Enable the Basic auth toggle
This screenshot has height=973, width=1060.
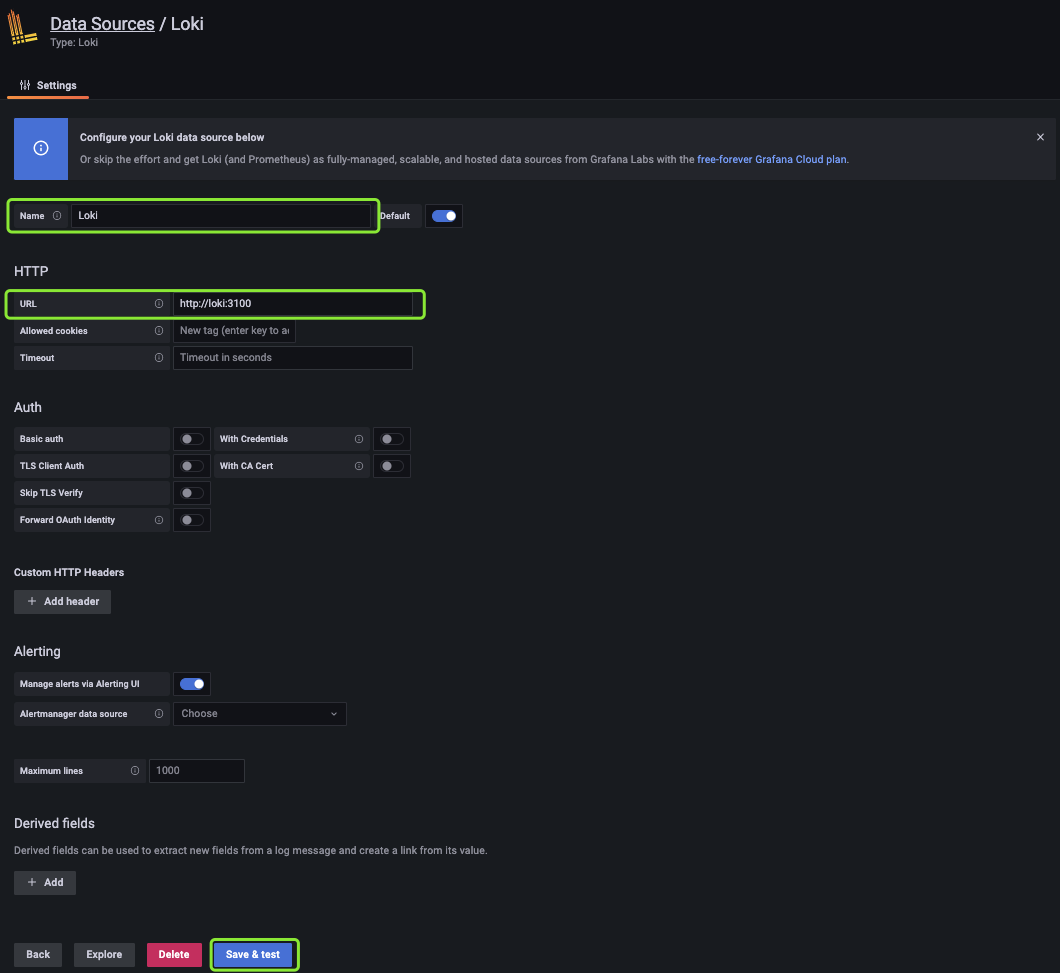pos(192,439)
